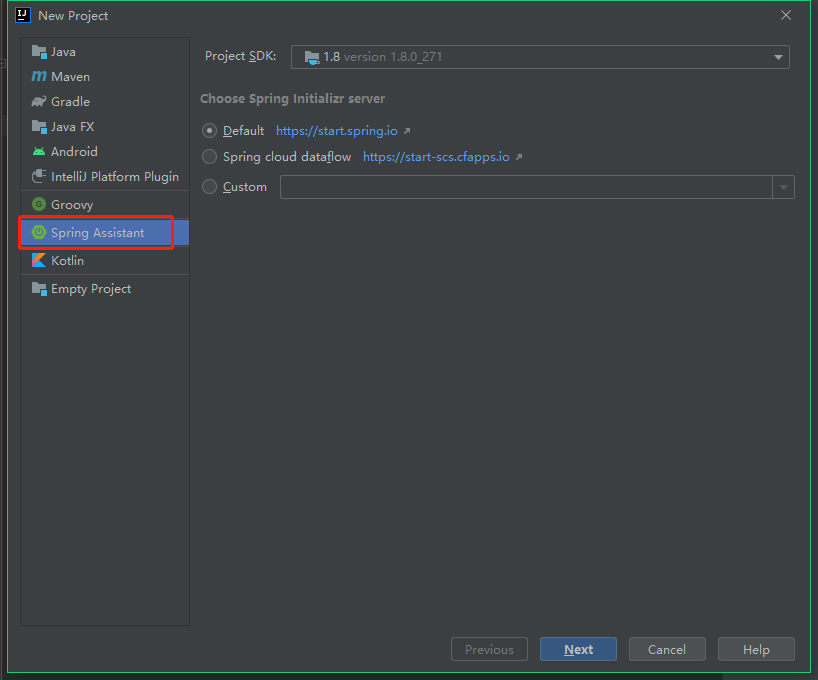Screen dimensions: 818x680
Task: Choose Spring Assistant label
Action: pyautogui.click(x=98, y=233)
